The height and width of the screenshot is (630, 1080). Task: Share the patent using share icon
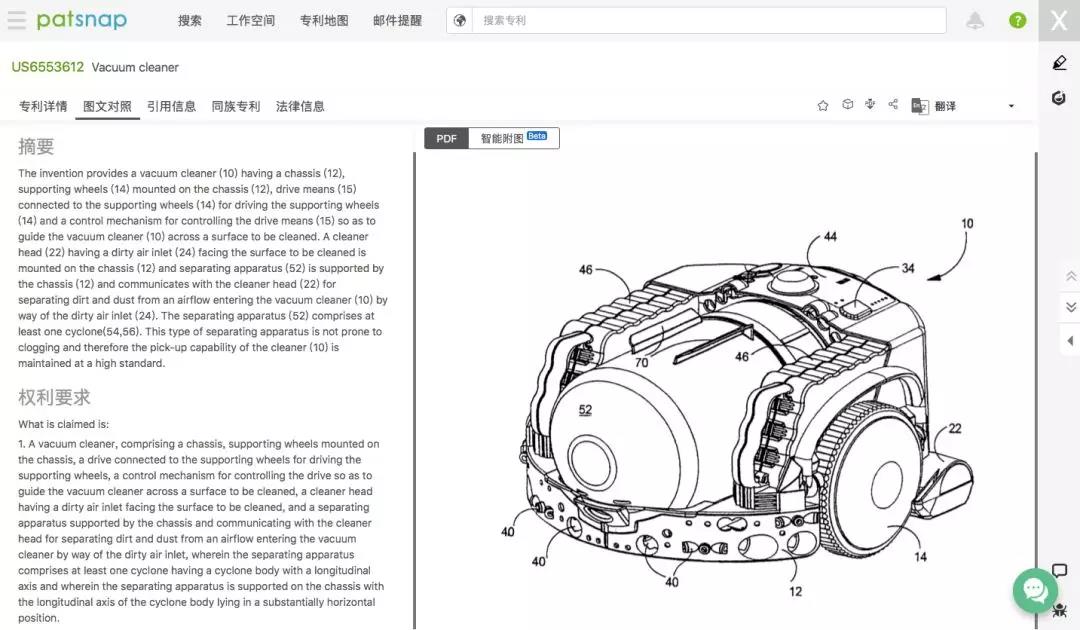pyautogui.click(x=893, y=105)
